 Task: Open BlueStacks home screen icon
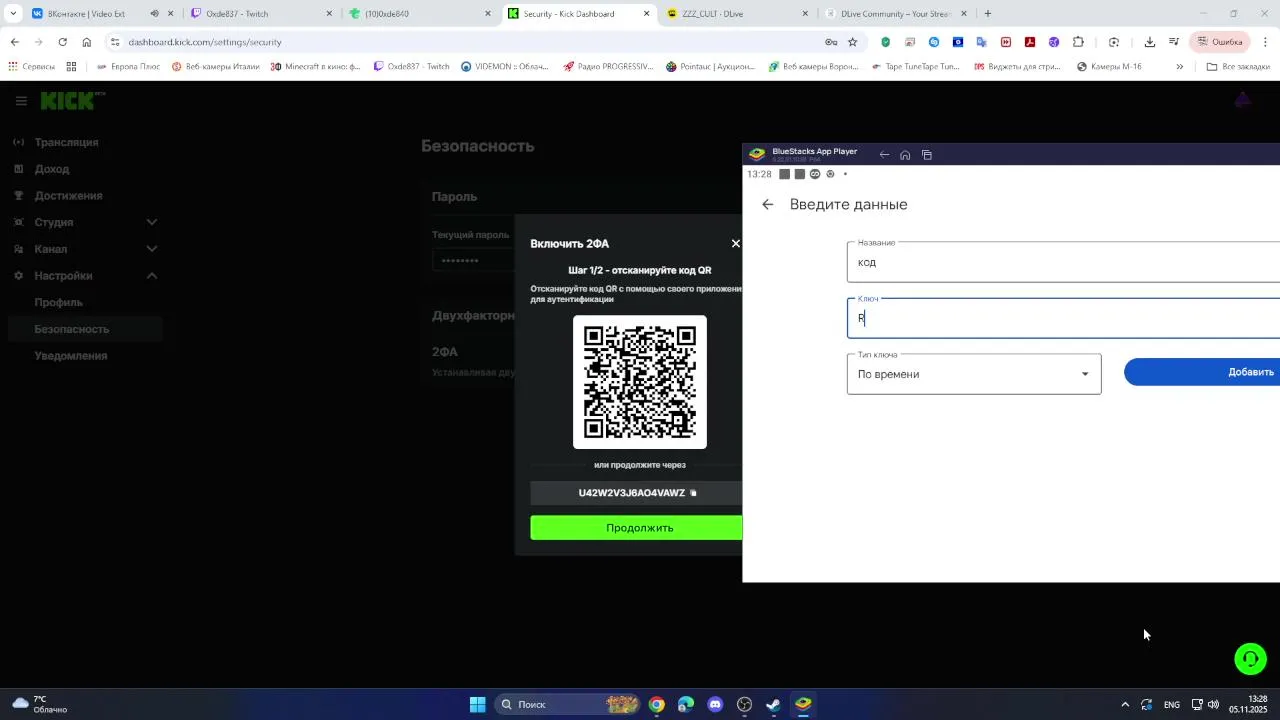click(905, 154)
